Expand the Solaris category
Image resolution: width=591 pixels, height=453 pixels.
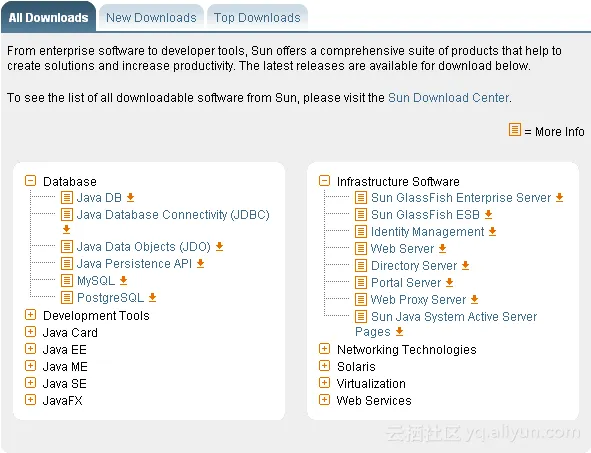pos(324,366)
